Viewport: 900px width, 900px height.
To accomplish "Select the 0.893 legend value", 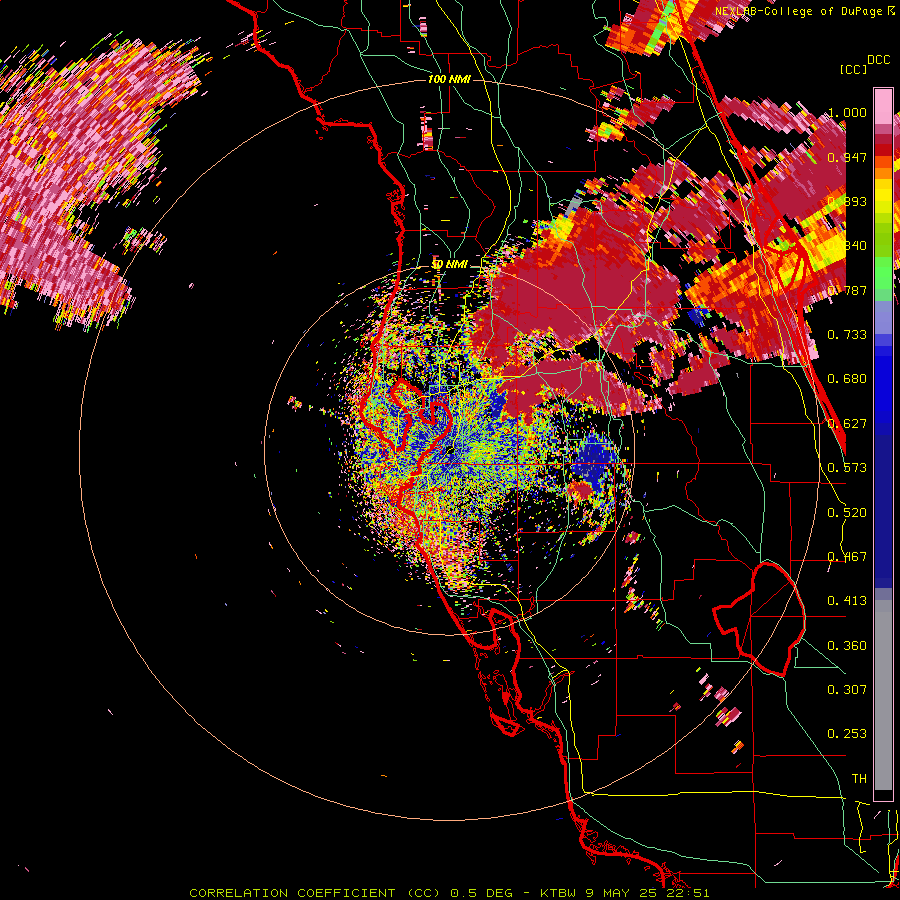I will pos(847,201).
